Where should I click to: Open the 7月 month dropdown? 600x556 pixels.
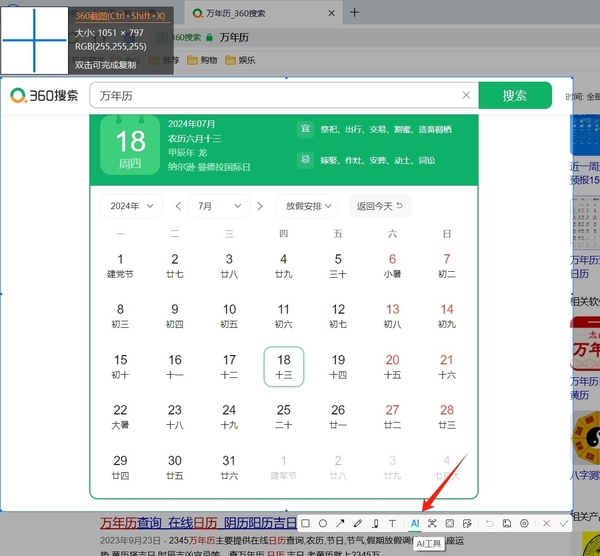tap(217, 206)
